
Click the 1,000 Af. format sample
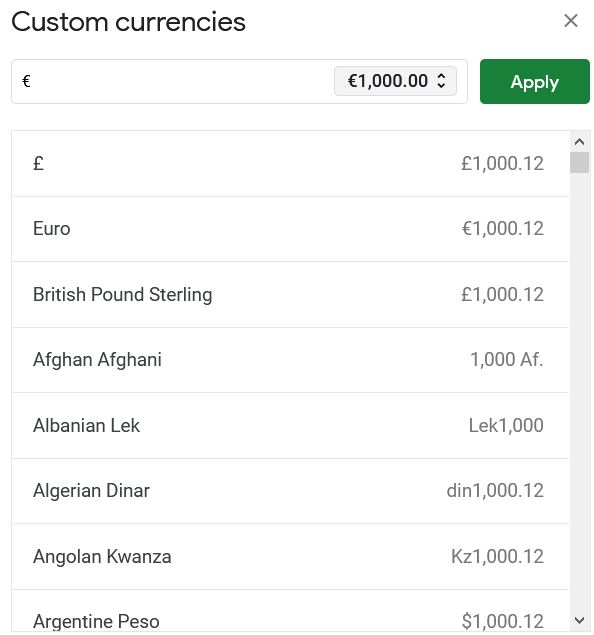point(506,360)
